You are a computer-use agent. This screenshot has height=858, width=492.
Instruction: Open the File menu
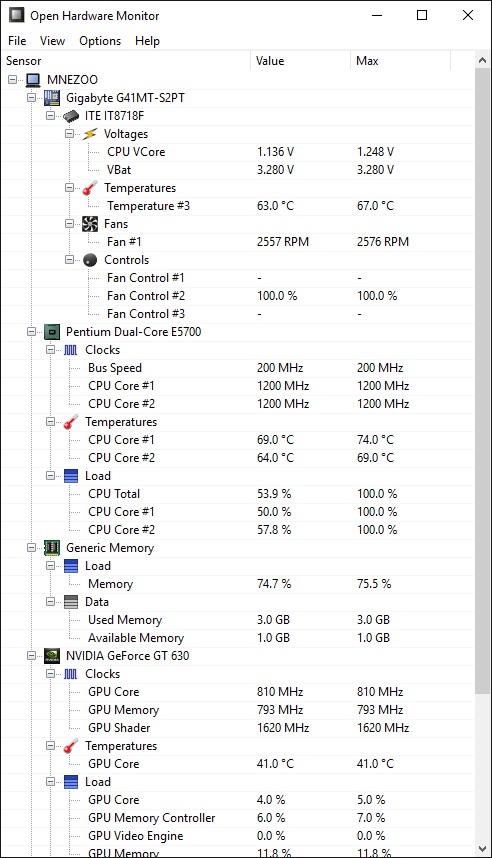17,41
